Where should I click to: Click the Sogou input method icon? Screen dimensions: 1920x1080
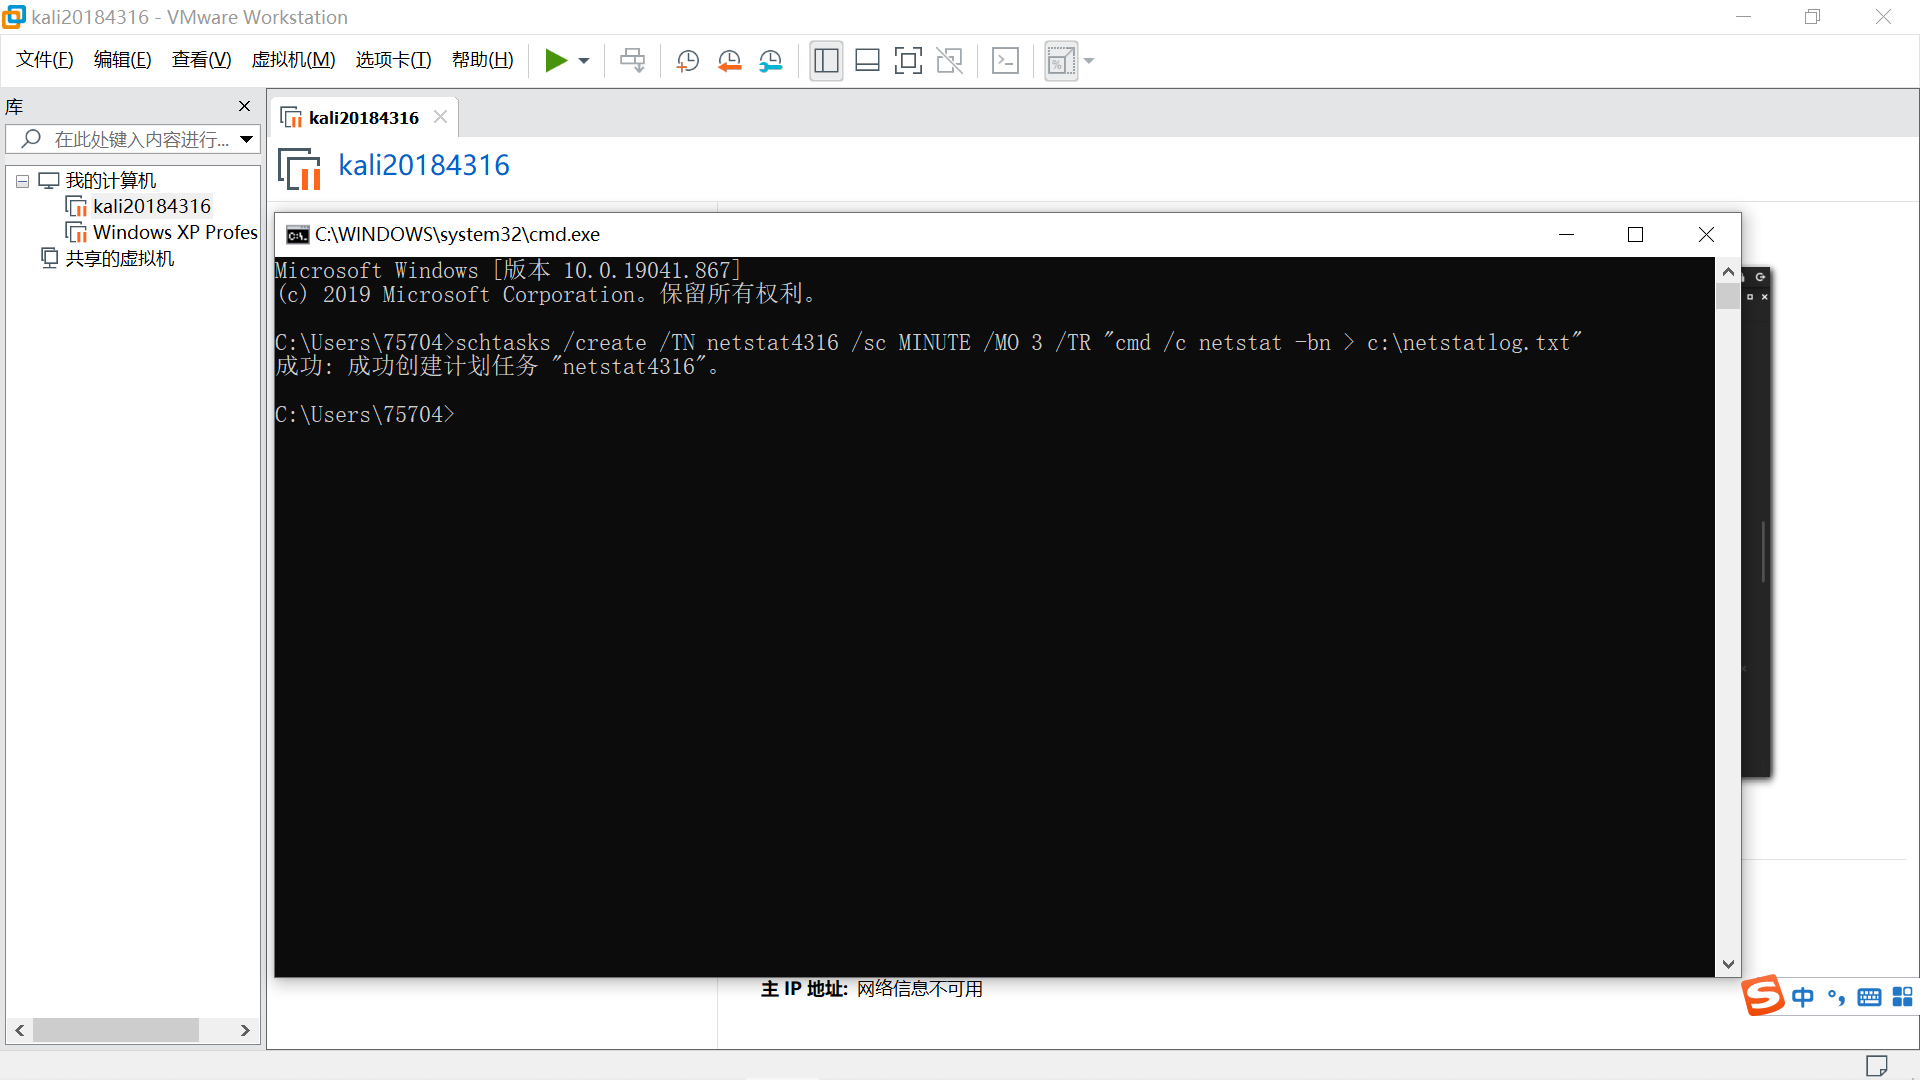point(1763,995)
